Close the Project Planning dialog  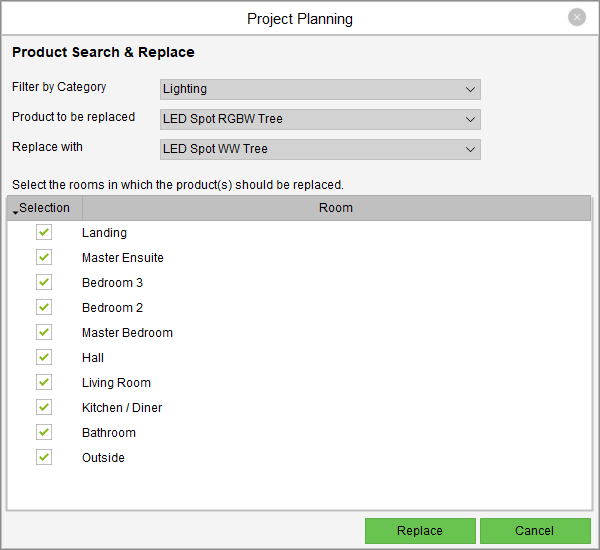click(x=577, y=17)
